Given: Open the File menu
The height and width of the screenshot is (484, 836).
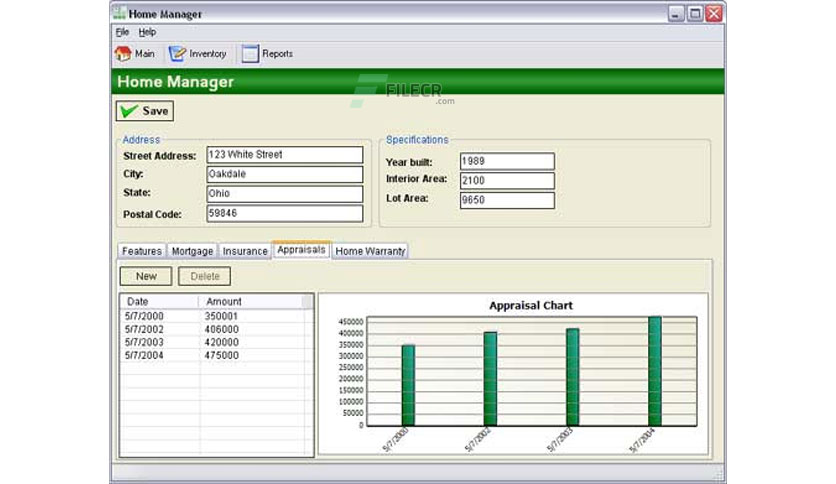Looking at the screenshot, I should 122,32.
